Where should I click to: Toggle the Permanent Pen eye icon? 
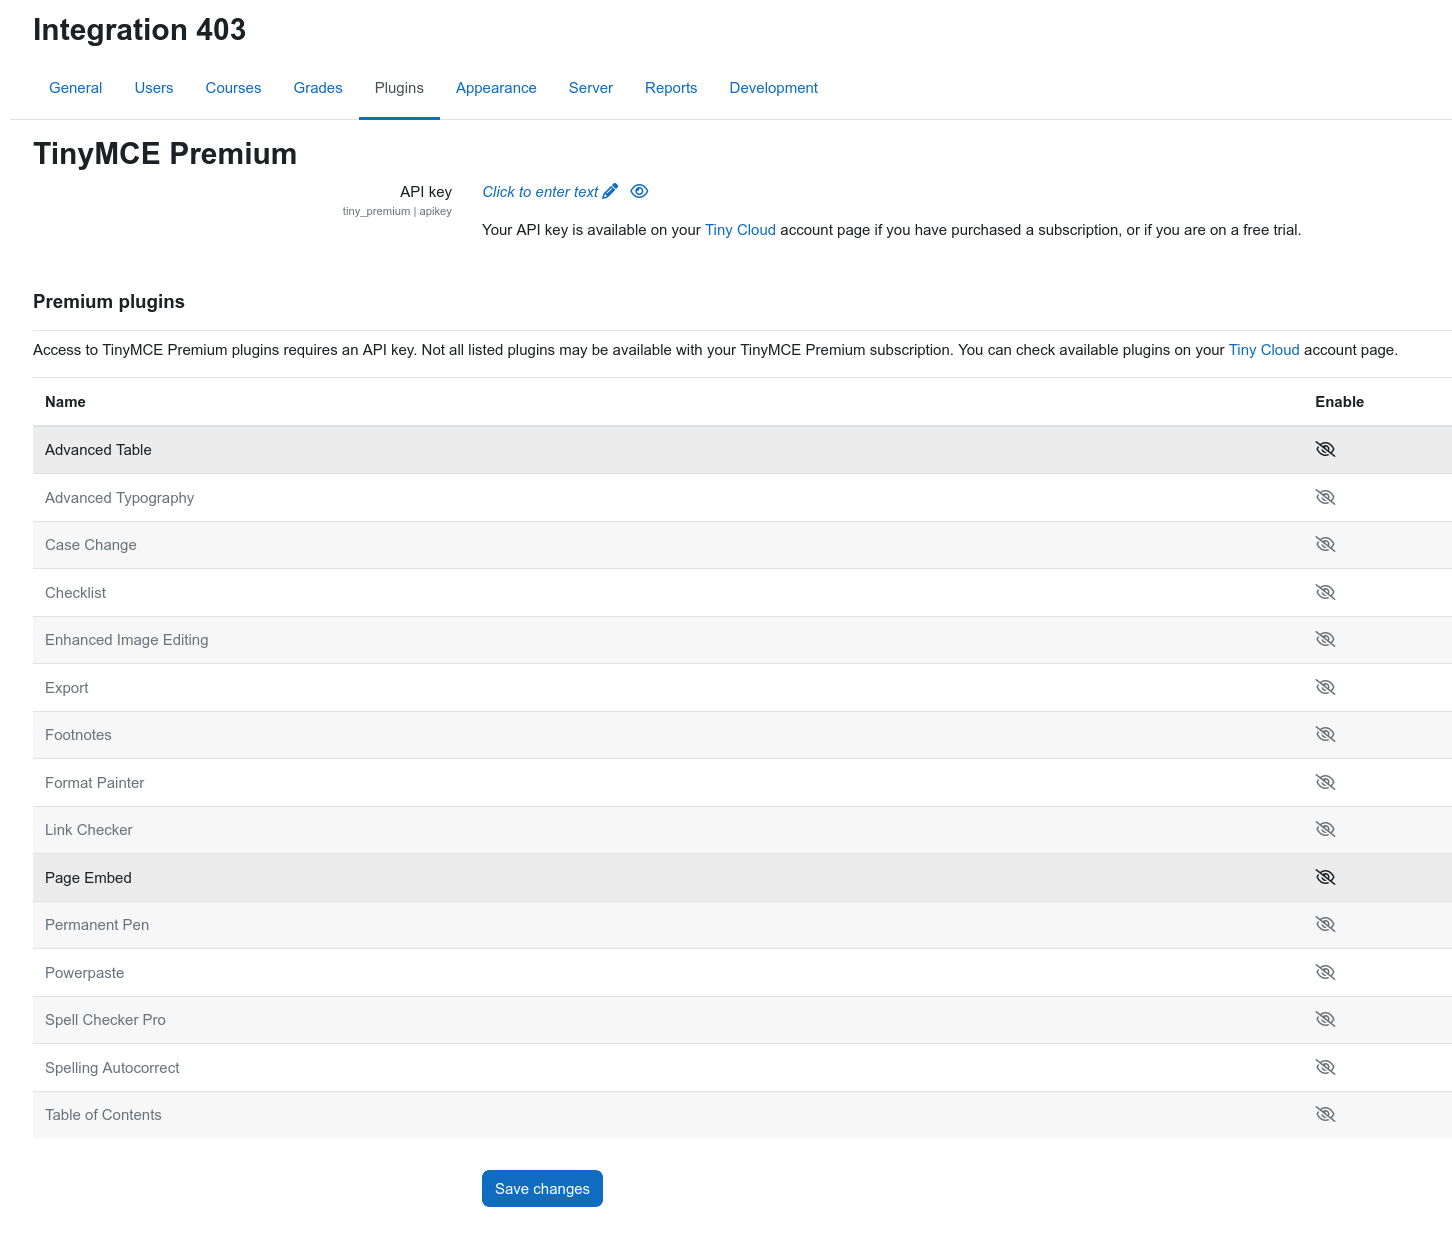1325,924
